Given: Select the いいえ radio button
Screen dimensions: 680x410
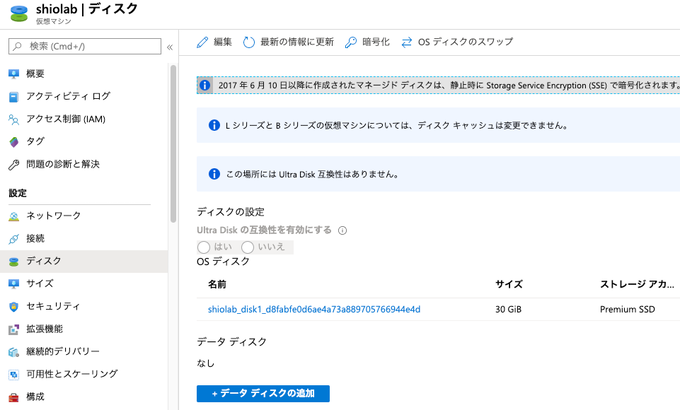Looking at the screenshot, I should (248, 247).
